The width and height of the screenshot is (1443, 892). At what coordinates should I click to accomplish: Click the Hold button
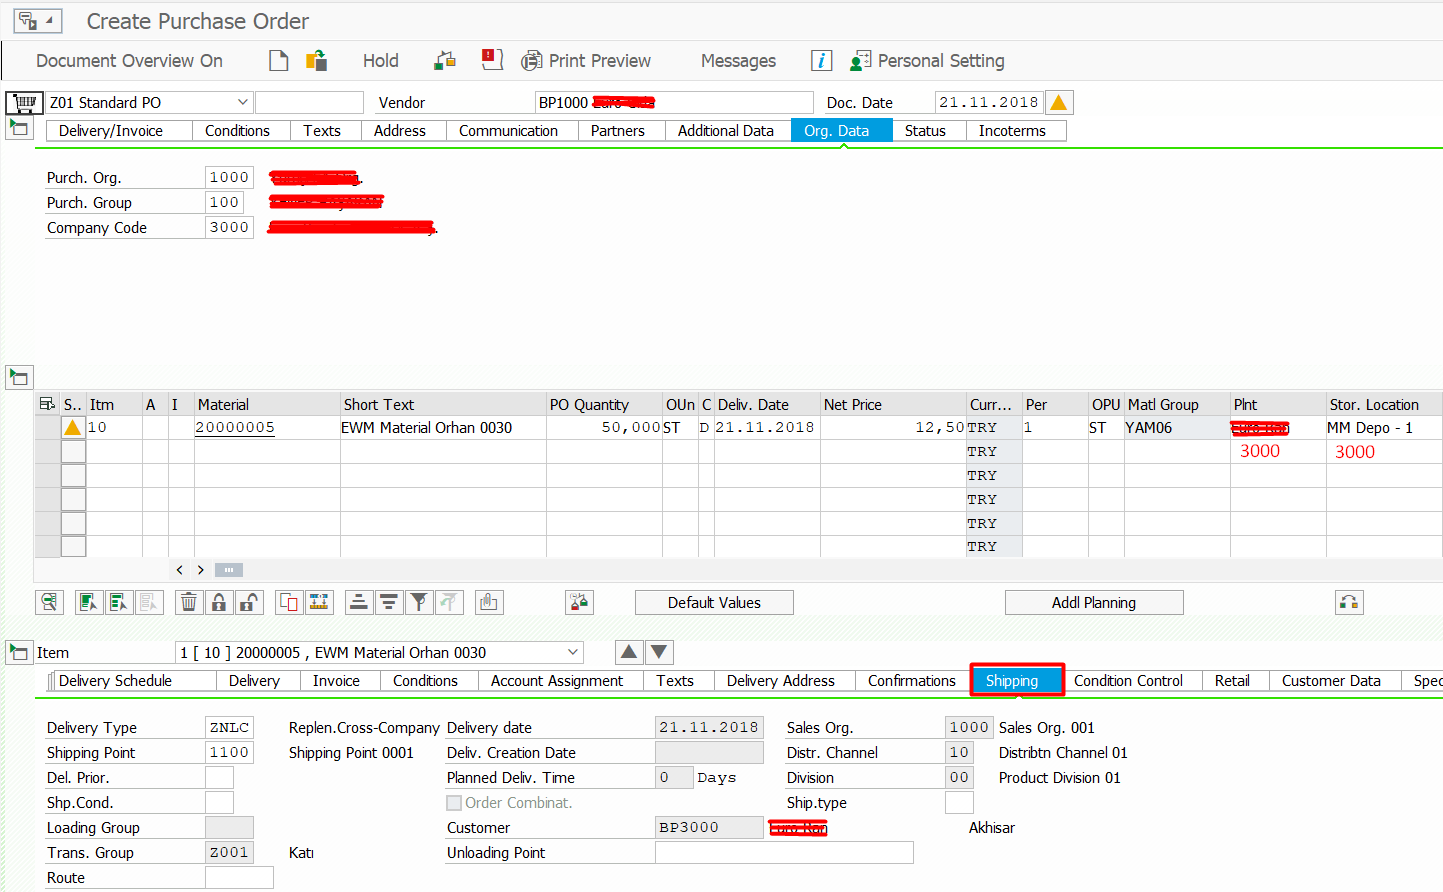pyautogui.click(x=381, y=61)
